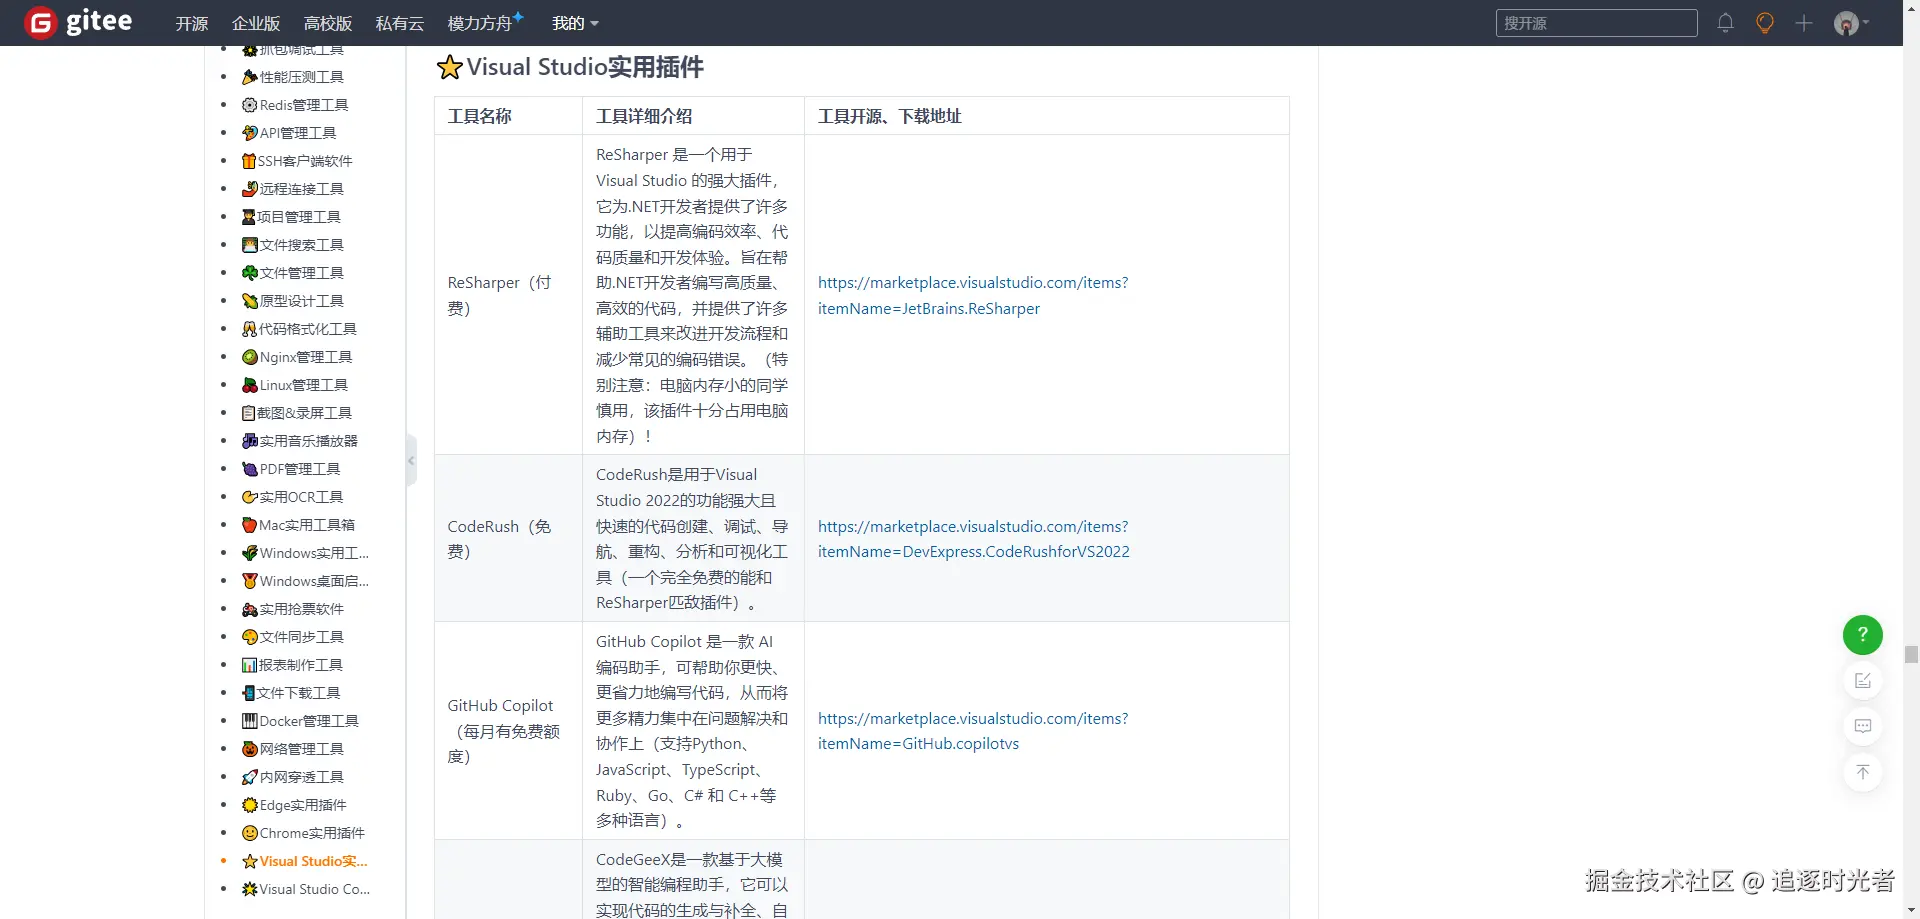Go to 项目管理工具 in the sidebar
Screen dimensions: 1920x919
(291, 217)
